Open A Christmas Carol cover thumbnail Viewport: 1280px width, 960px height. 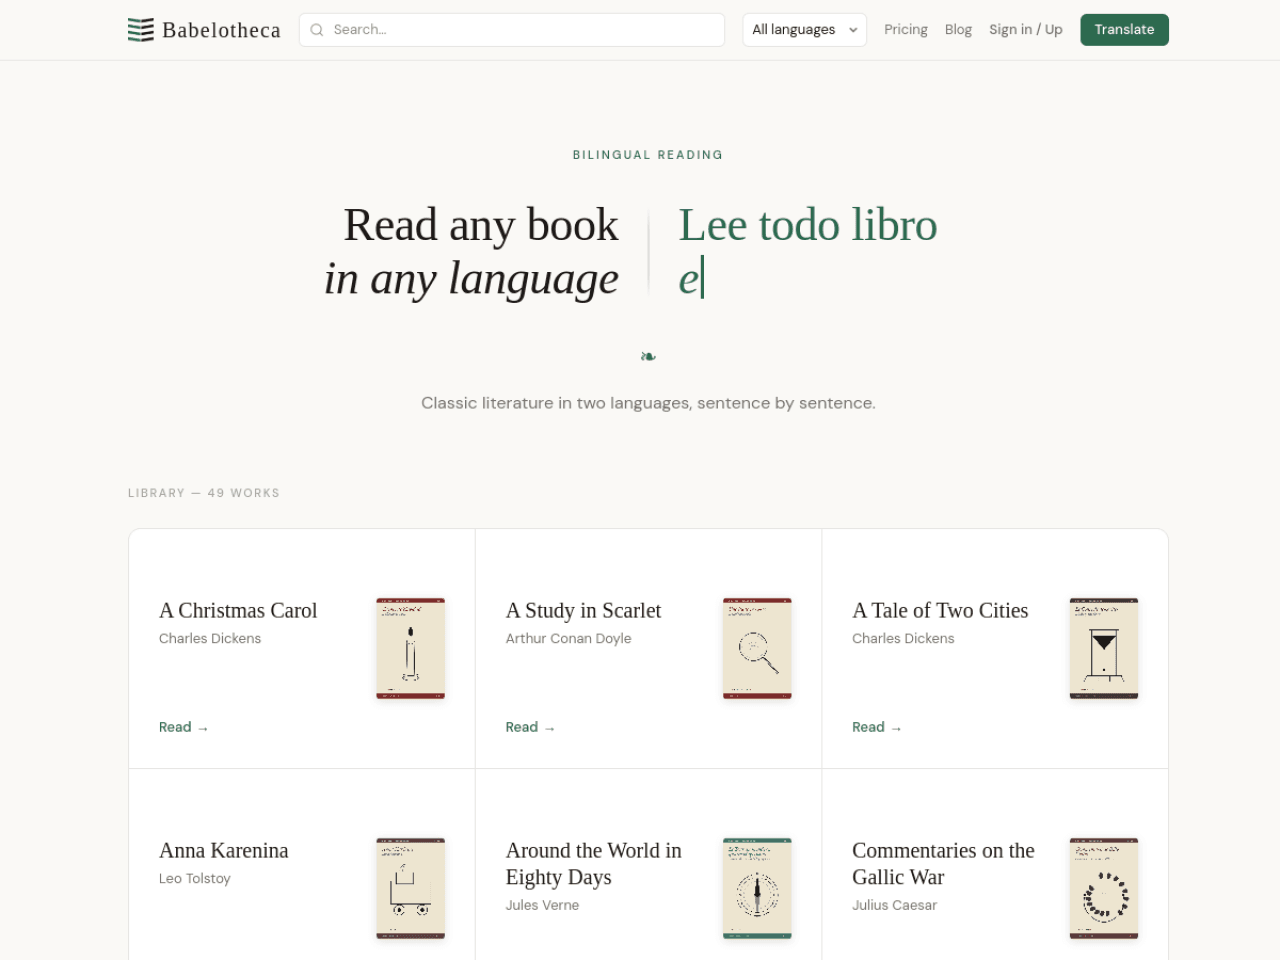(x=410, y=648)
